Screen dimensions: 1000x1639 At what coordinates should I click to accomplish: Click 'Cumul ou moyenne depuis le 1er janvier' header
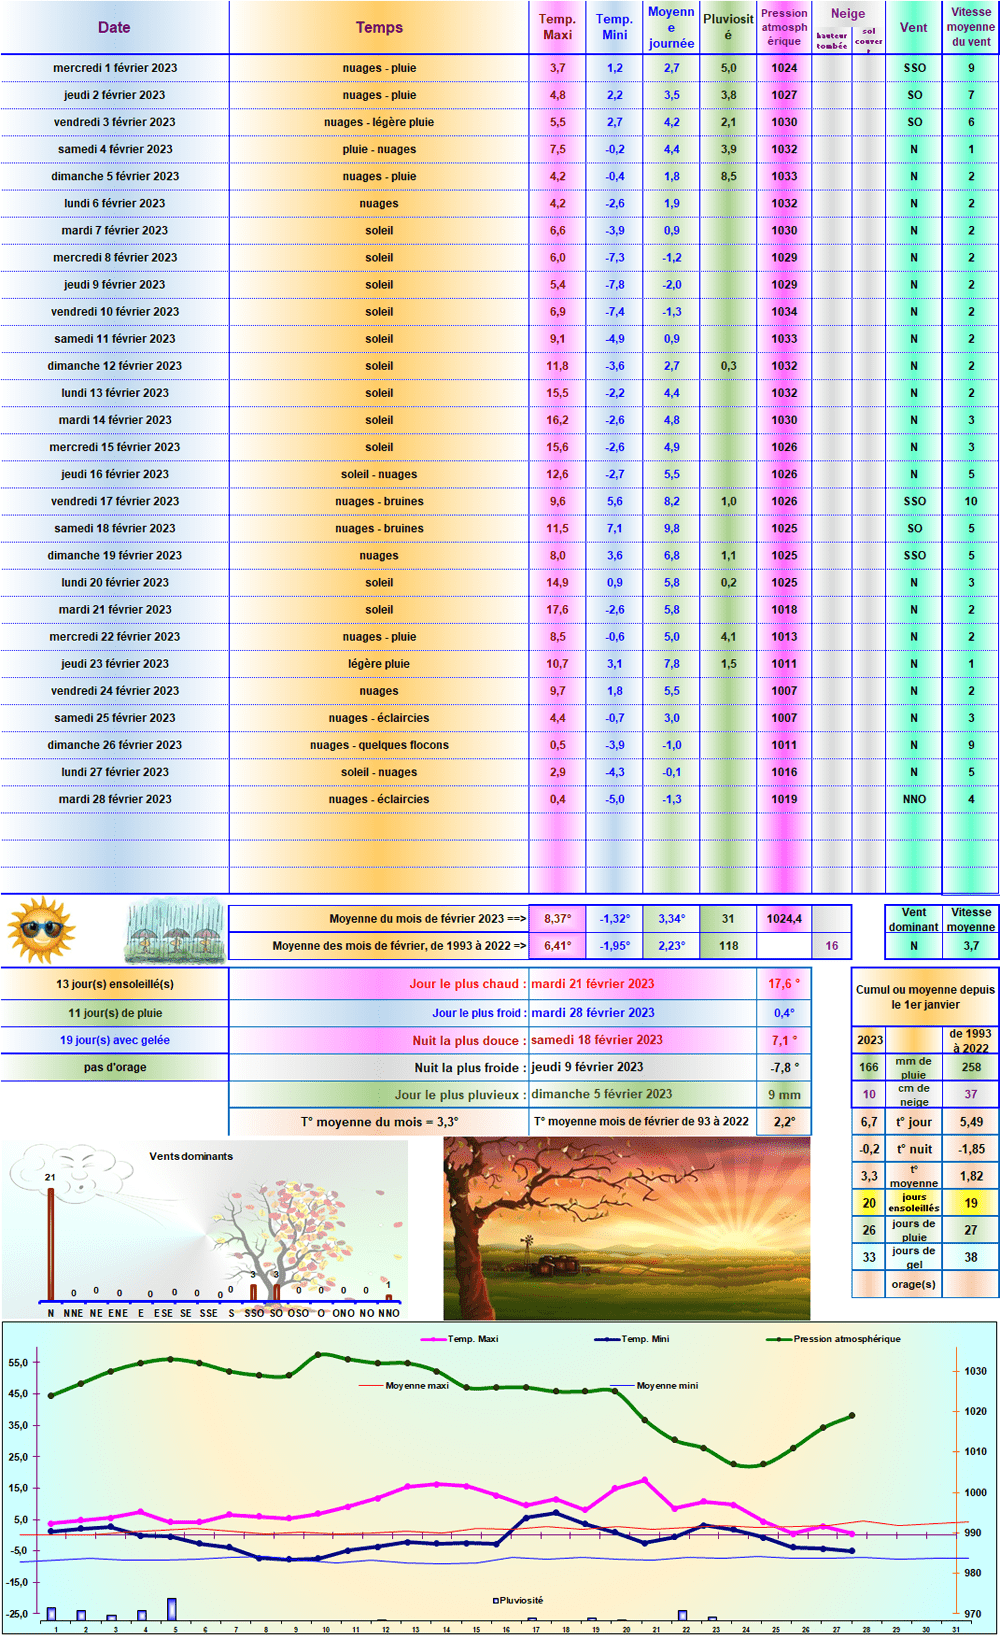(925, 997)
